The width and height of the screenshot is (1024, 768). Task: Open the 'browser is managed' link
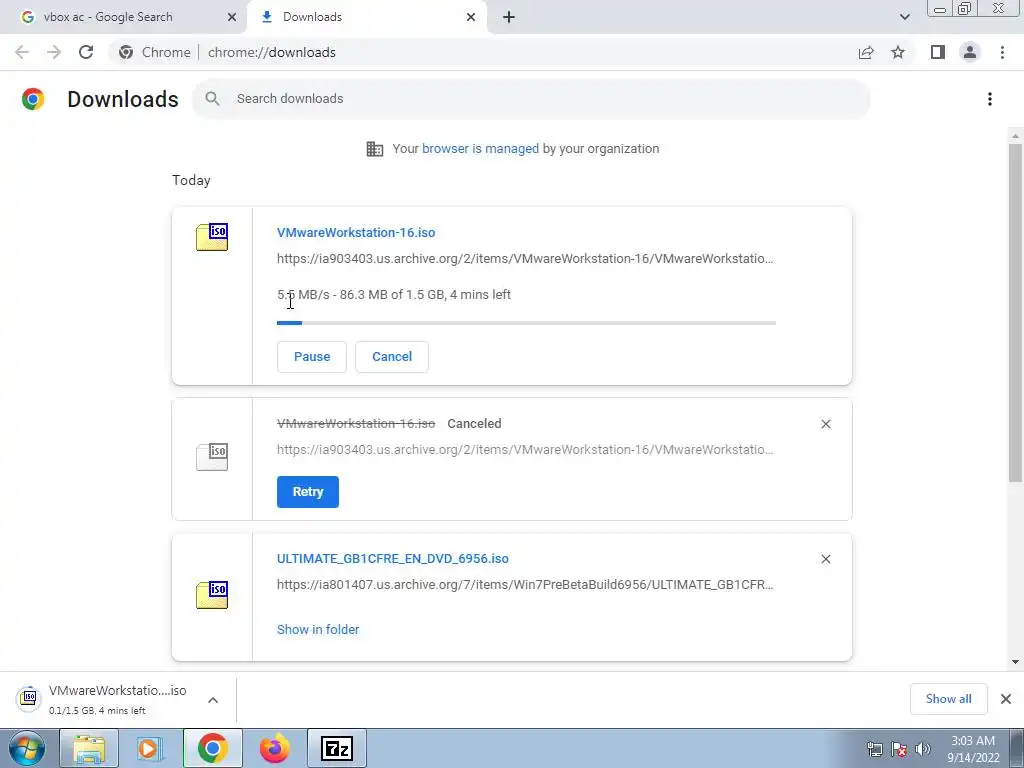coord(480,149)
